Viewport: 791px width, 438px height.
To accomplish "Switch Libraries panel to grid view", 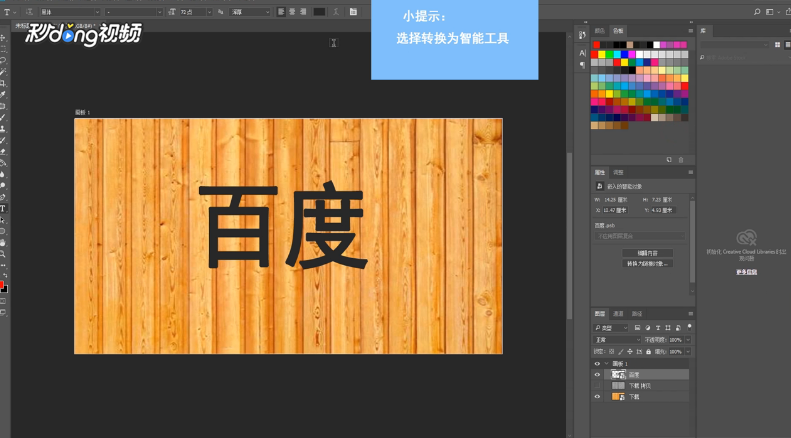I will [777, 45].
